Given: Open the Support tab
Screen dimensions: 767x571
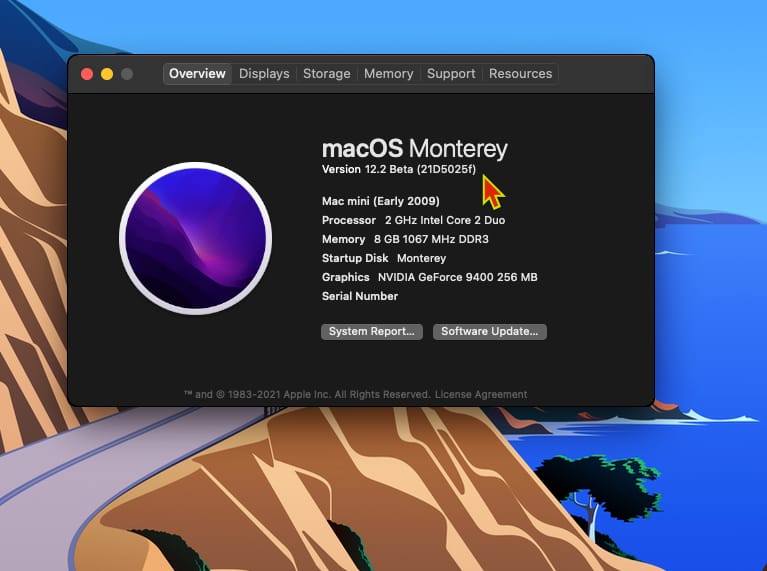Looking at the screenshot, I should pyautogui.click(x=451, y=74).
